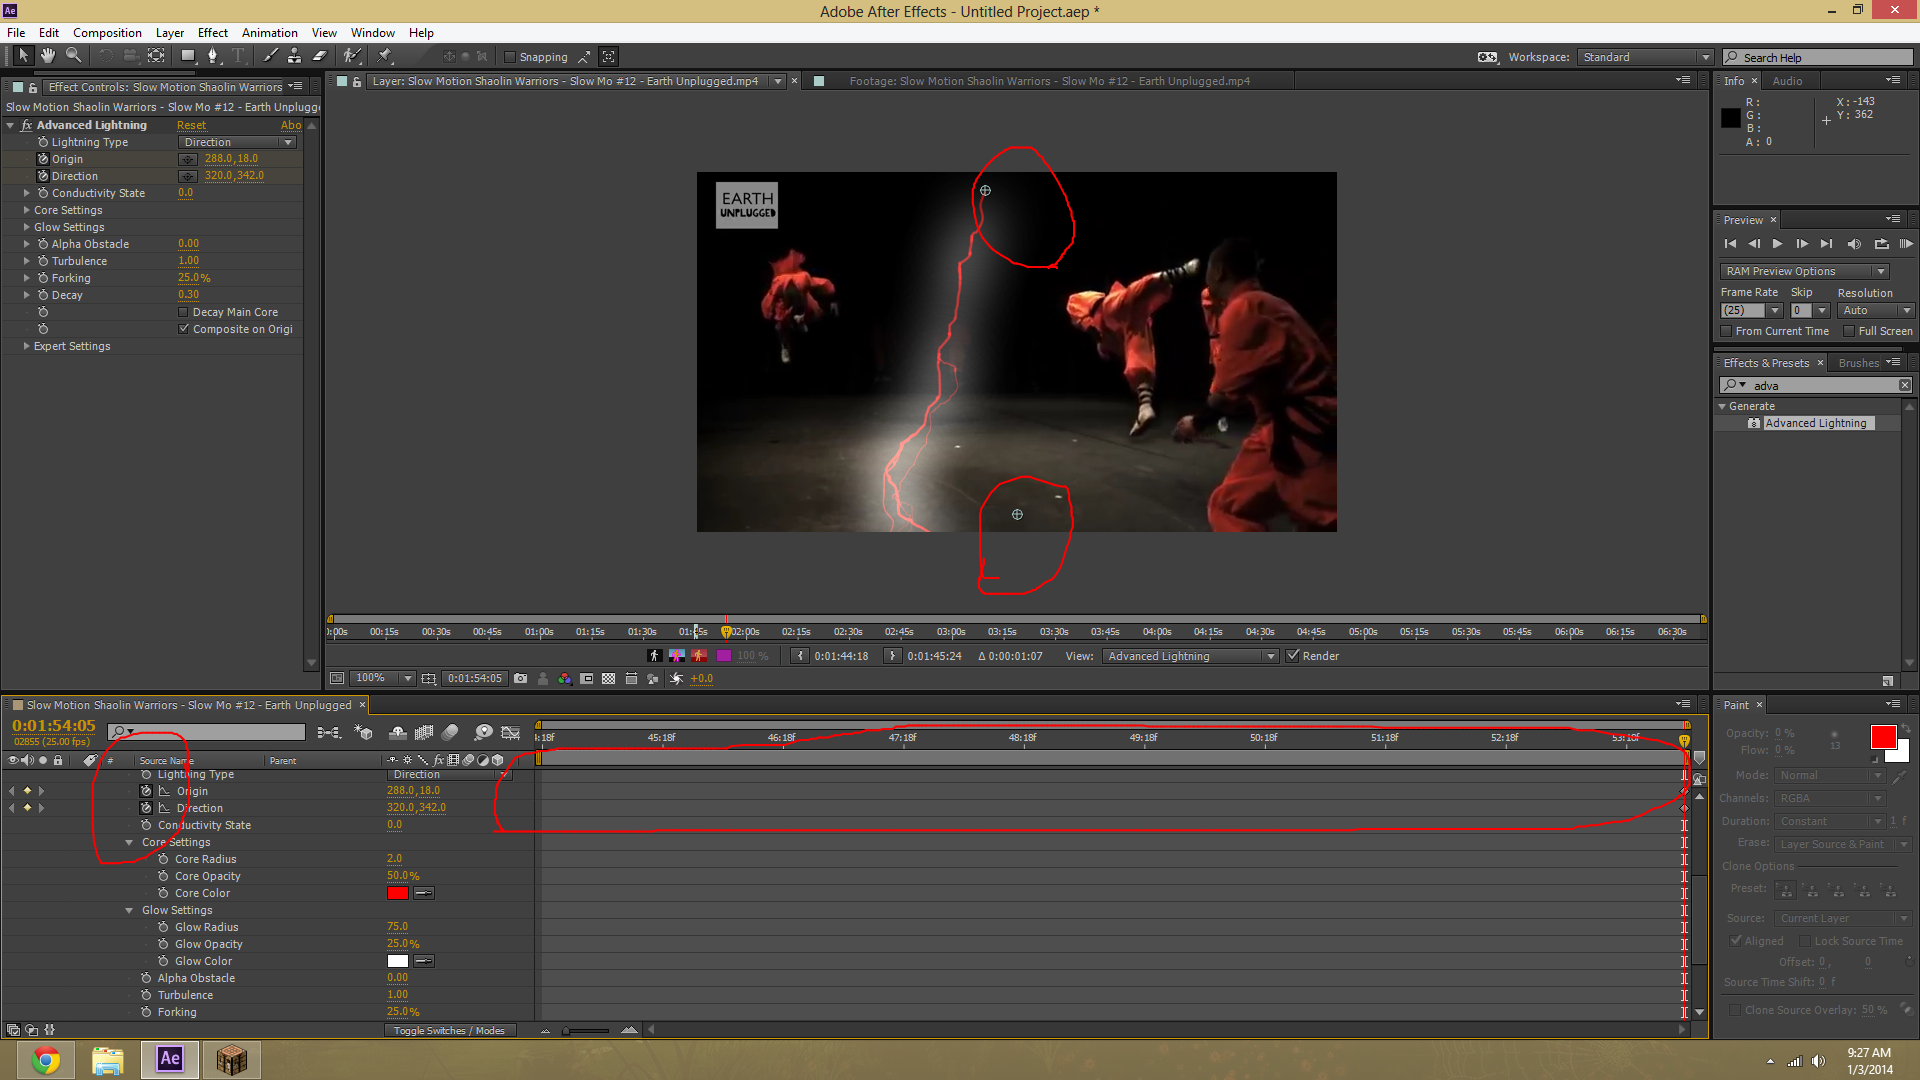Check From Current Time in Preview panel

[x=1726, y=331]
